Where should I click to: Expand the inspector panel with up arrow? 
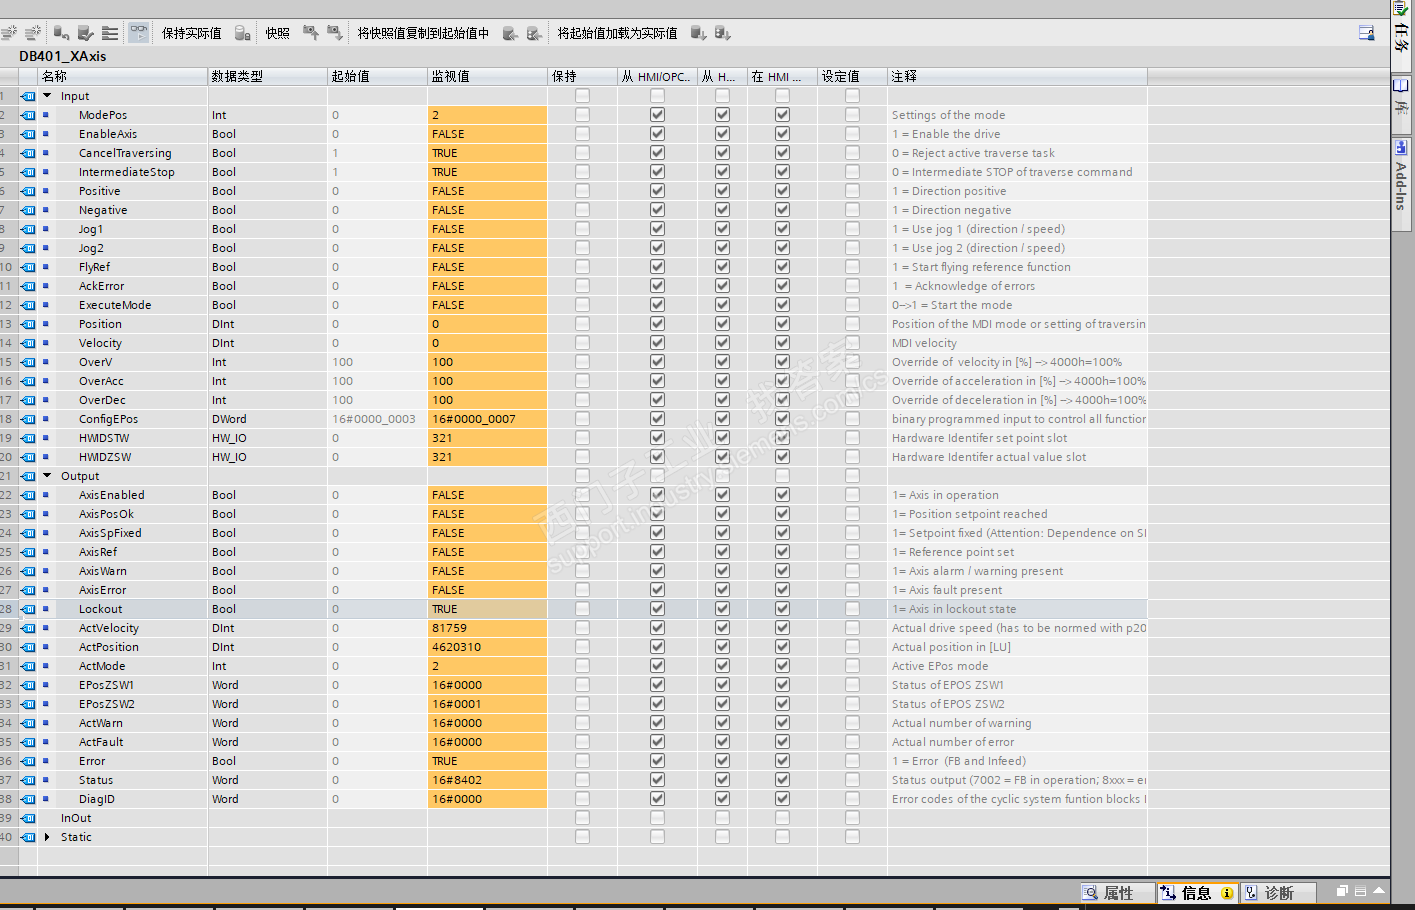(1379, 890)
